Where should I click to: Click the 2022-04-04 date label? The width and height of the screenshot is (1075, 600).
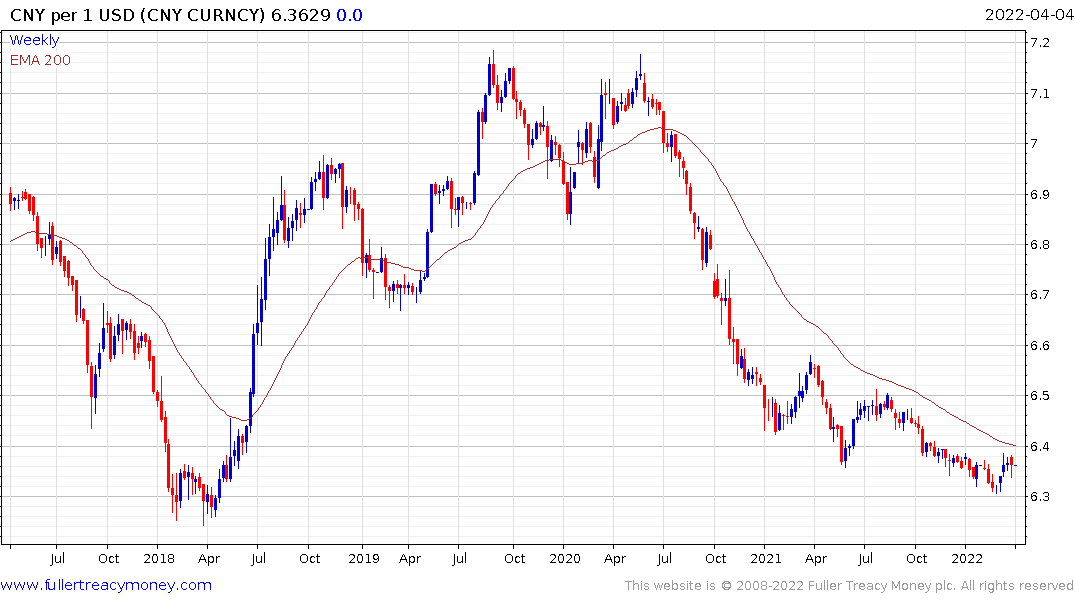pyautogui.click(x=1028, y=15)
